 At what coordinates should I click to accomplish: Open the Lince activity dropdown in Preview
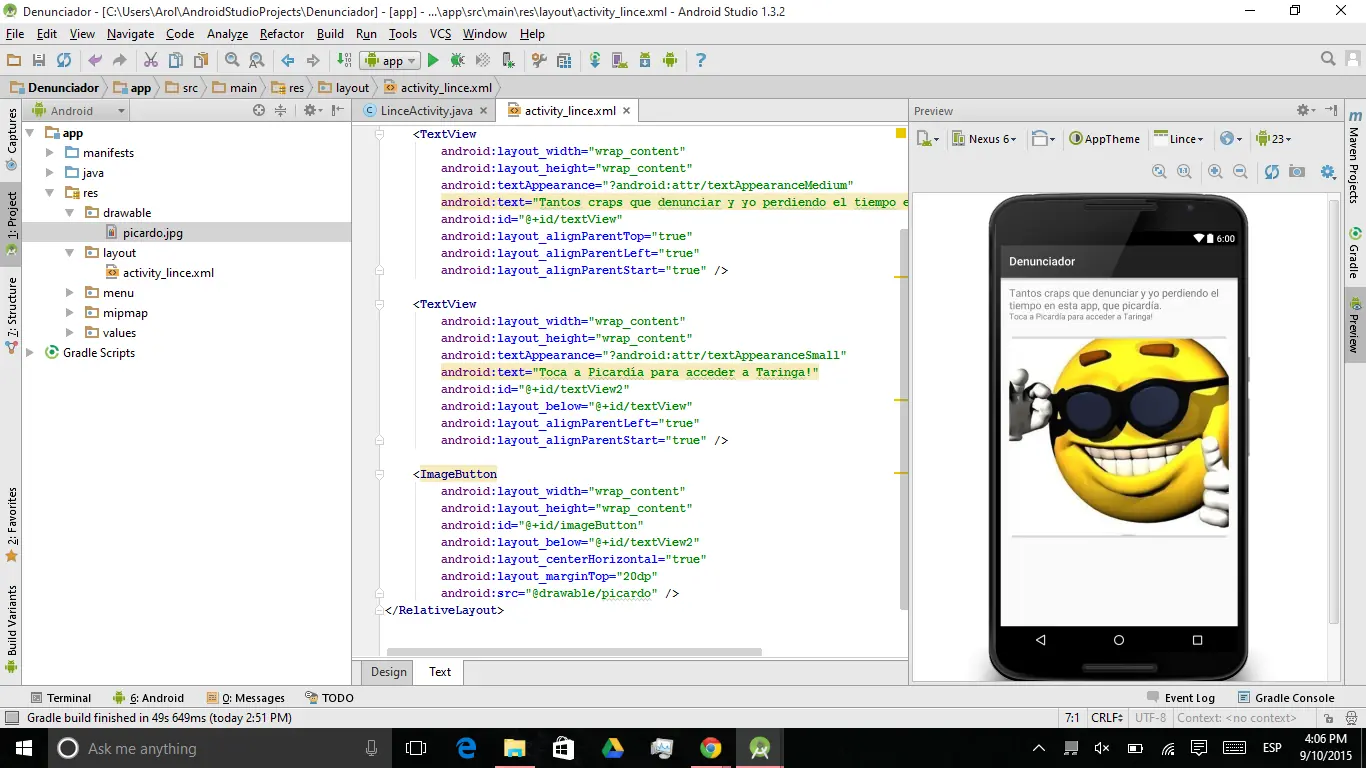(x=1179, y=139)
